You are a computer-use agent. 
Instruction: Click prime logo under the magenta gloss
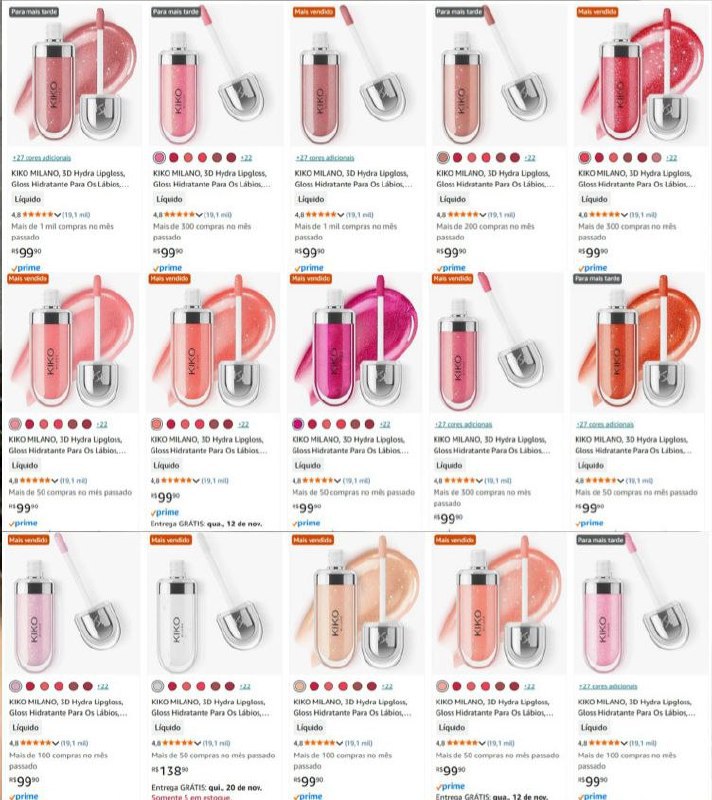click(x=307, y=523)
